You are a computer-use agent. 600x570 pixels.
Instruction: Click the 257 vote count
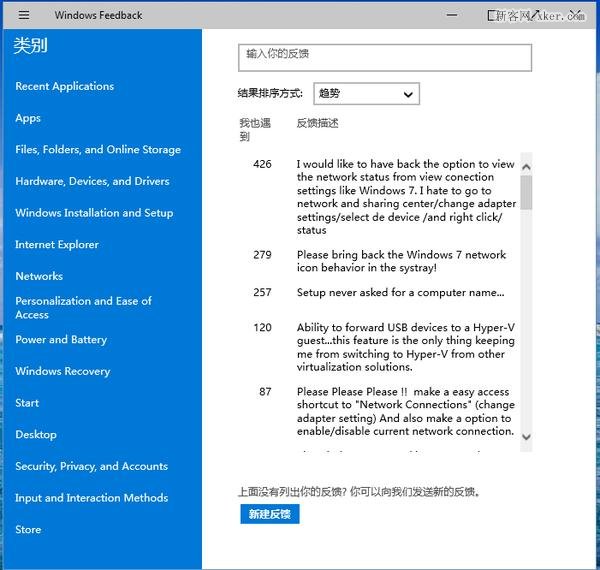point(262,292)
